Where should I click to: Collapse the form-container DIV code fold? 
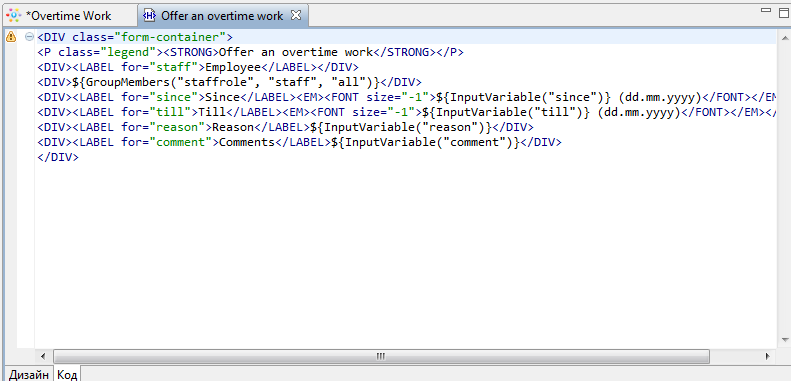(x=29, y=37)
